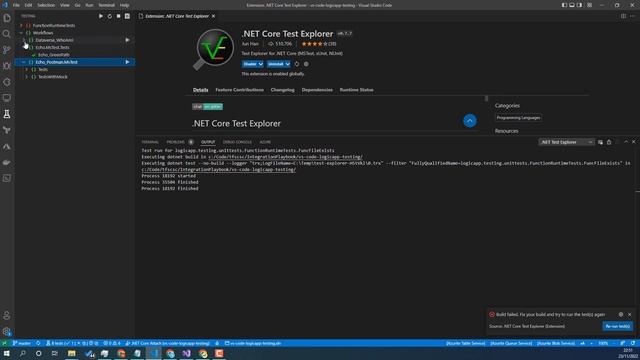Run the Dataverse_WhoAmI tests

coord(127,40)
